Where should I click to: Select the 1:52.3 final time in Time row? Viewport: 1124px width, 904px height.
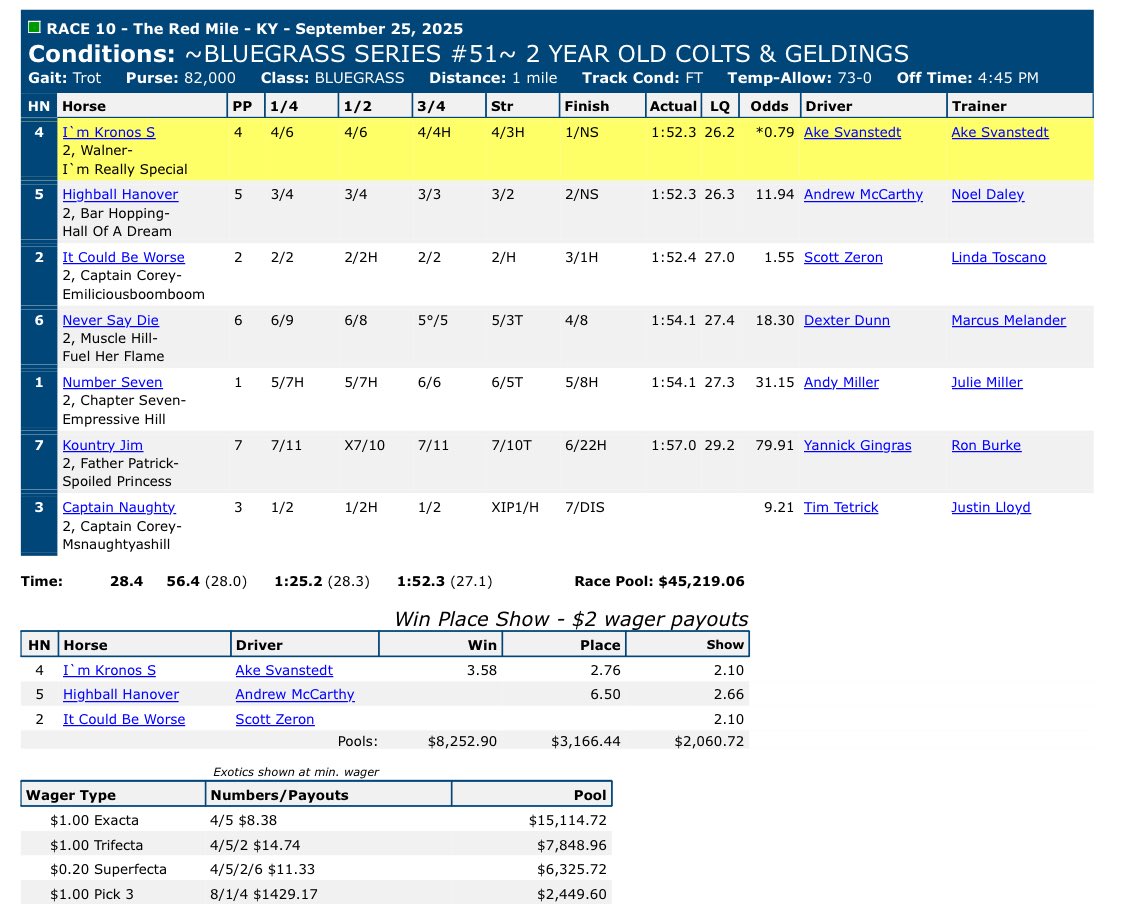pyautogui.click(x=421, y=581)
